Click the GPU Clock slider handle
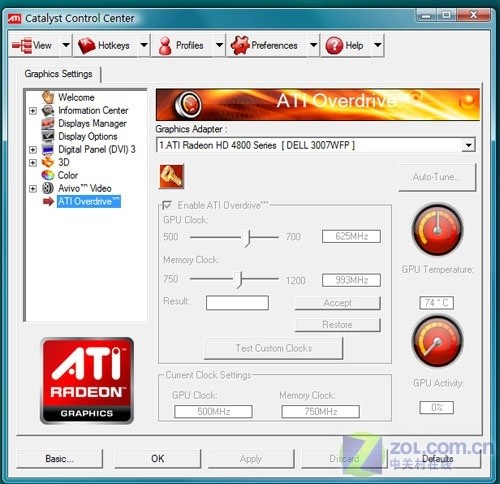This screenshot has width=500, height=484. tap(247, 238)
